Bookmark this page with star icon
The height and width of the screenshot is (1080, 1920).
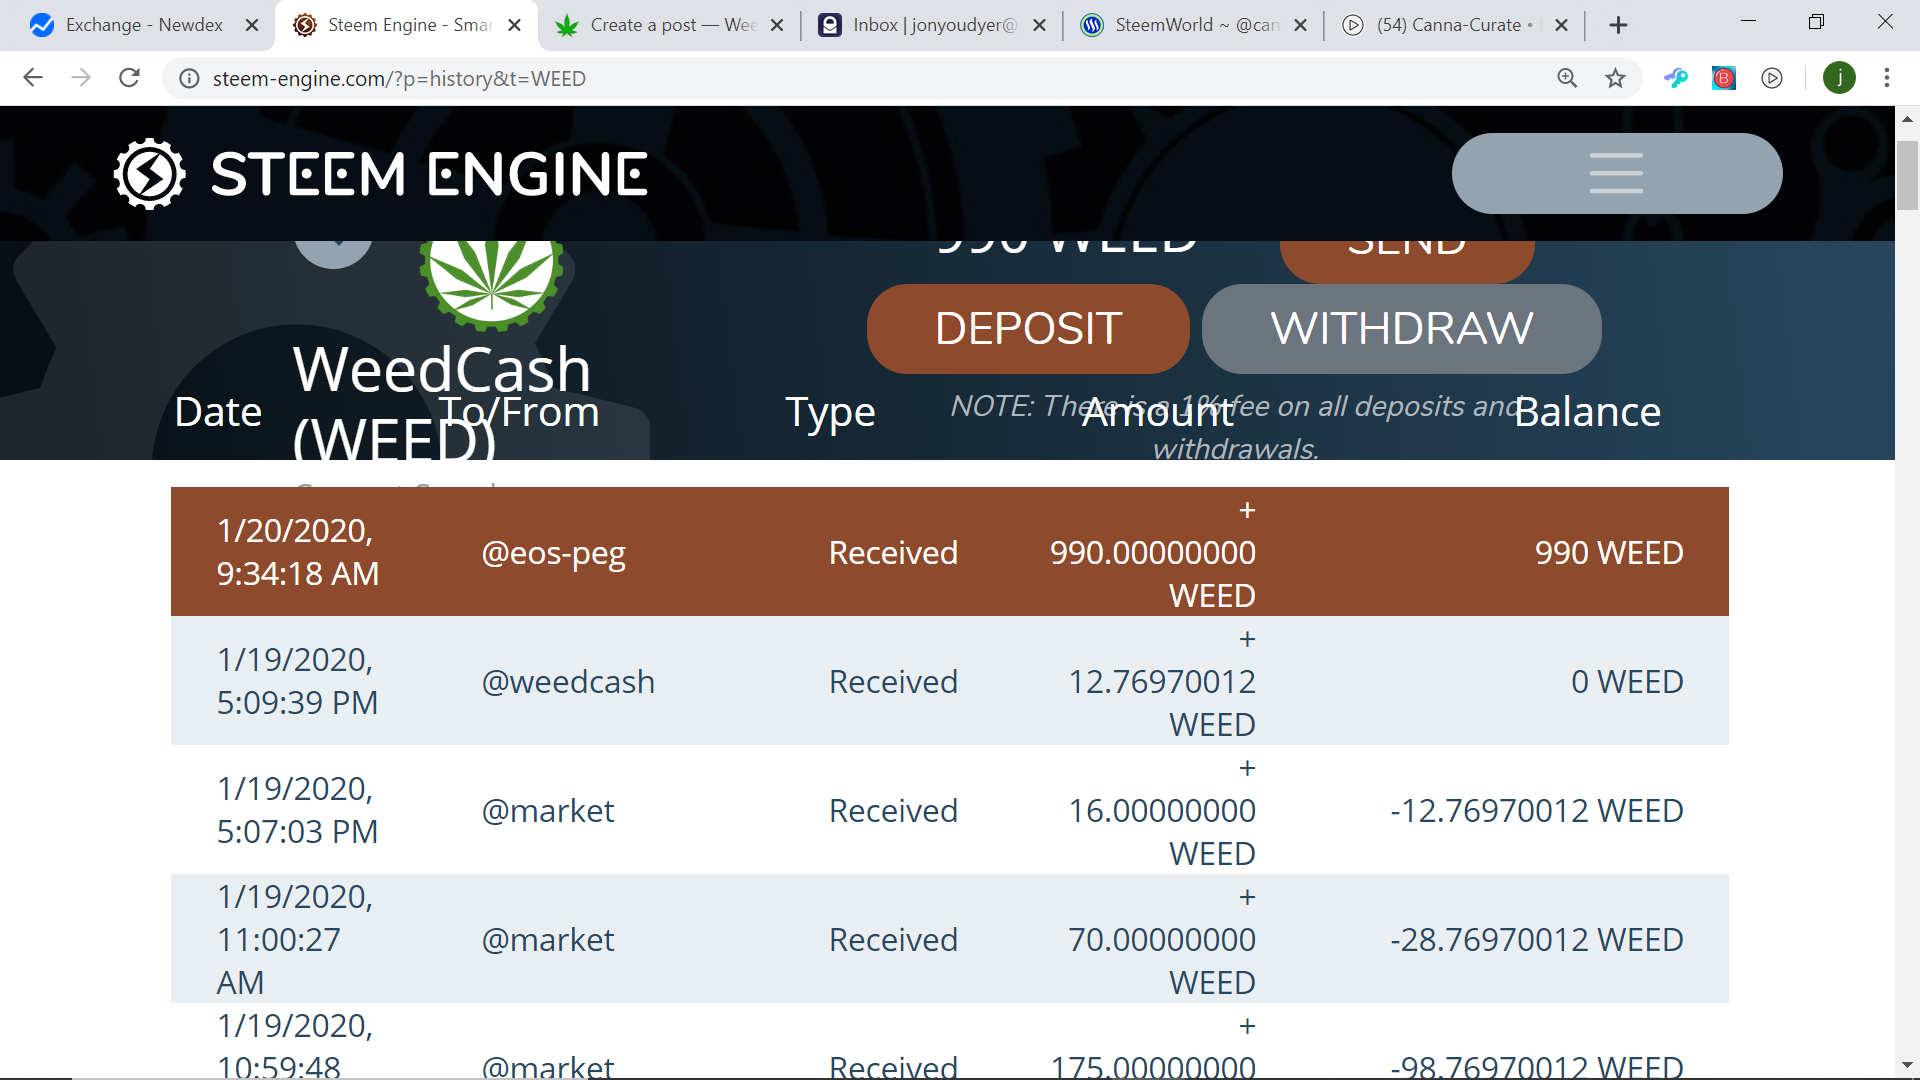coord(1615,78)
